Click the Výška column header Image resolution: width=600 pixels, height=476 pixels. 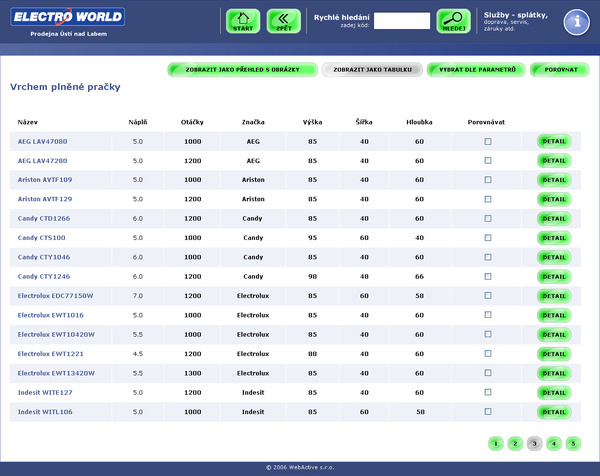click(x=312, y=122)
